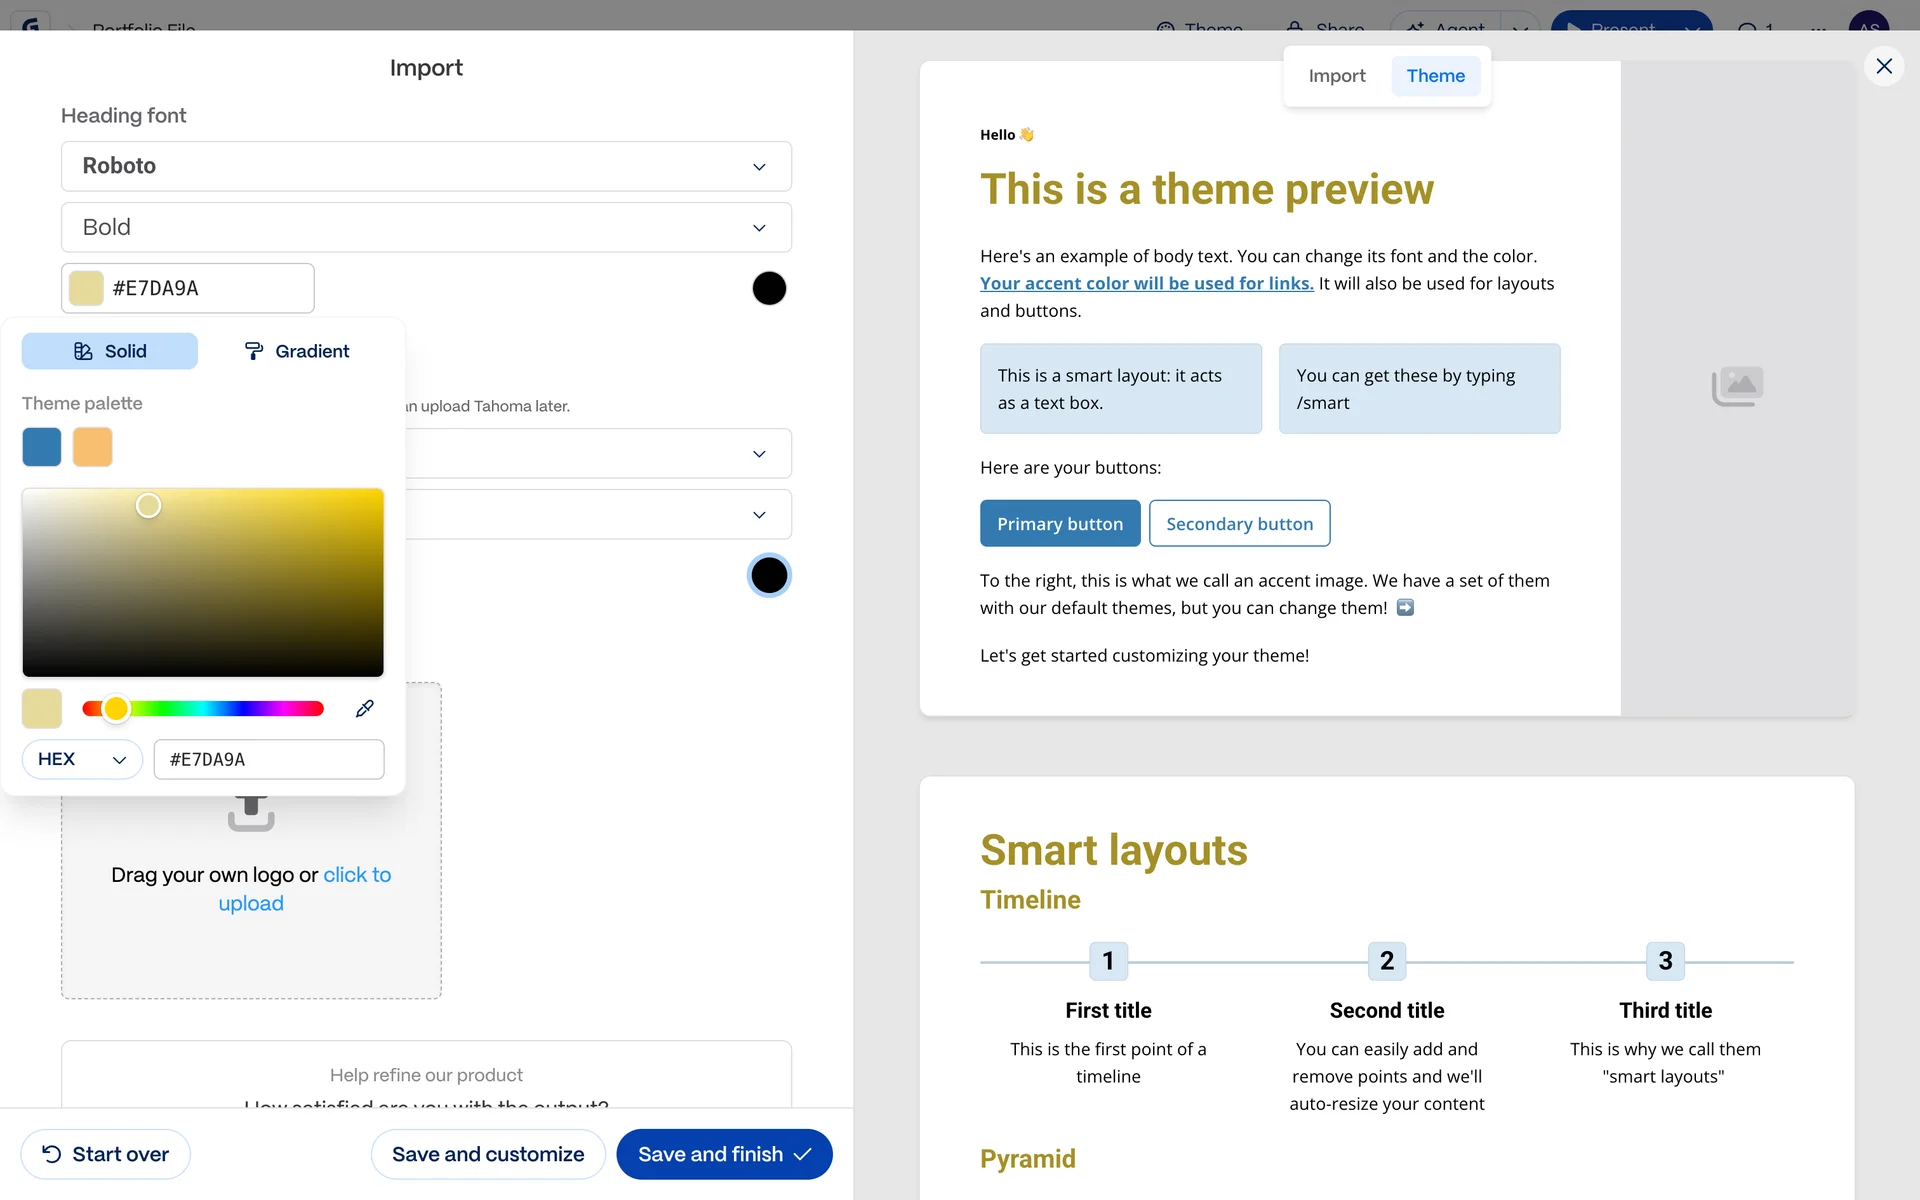Viewport: 1920px width, 1200px height.
Task: Switch to the Import tab
Action: 1336,76
